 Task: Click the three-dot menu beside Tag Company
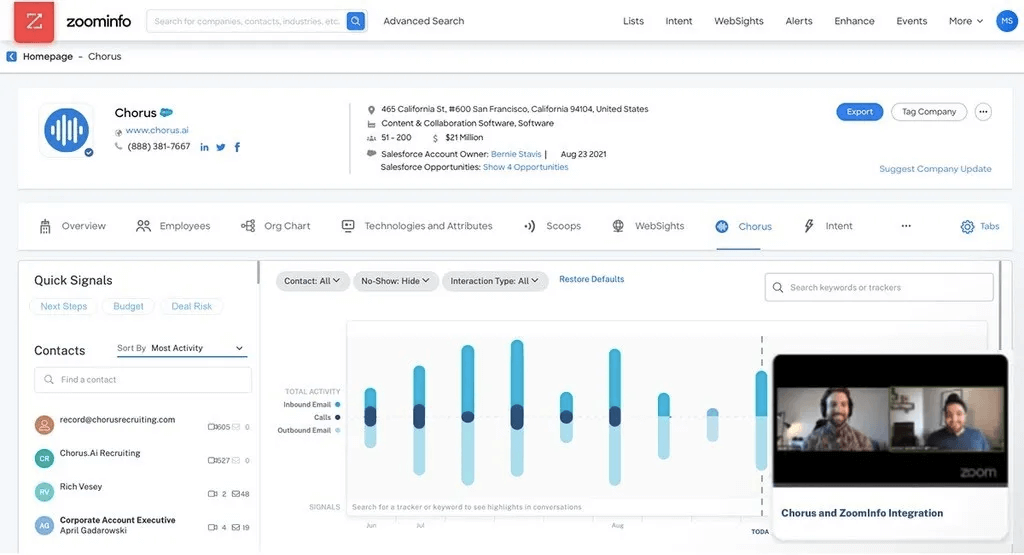pos(983,112)
